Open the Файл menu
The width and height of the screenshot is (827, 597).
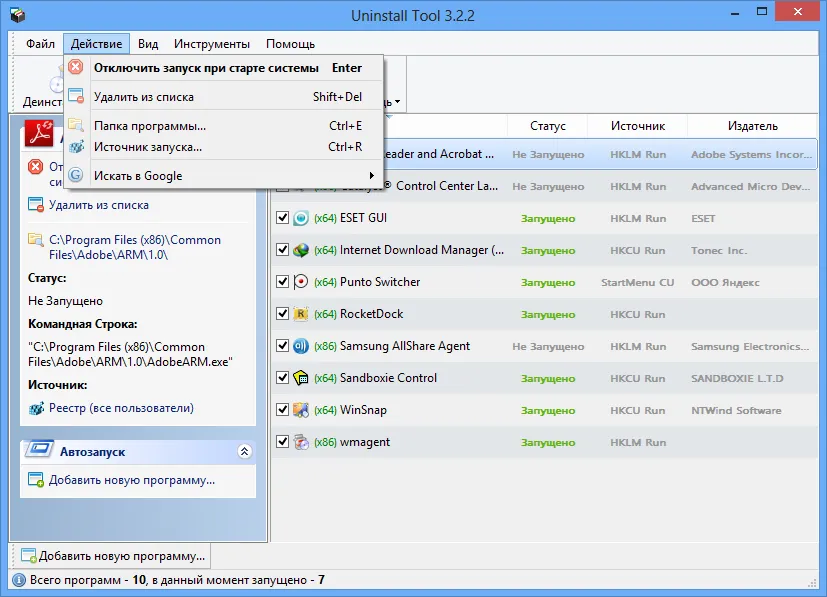pos(41,44)
